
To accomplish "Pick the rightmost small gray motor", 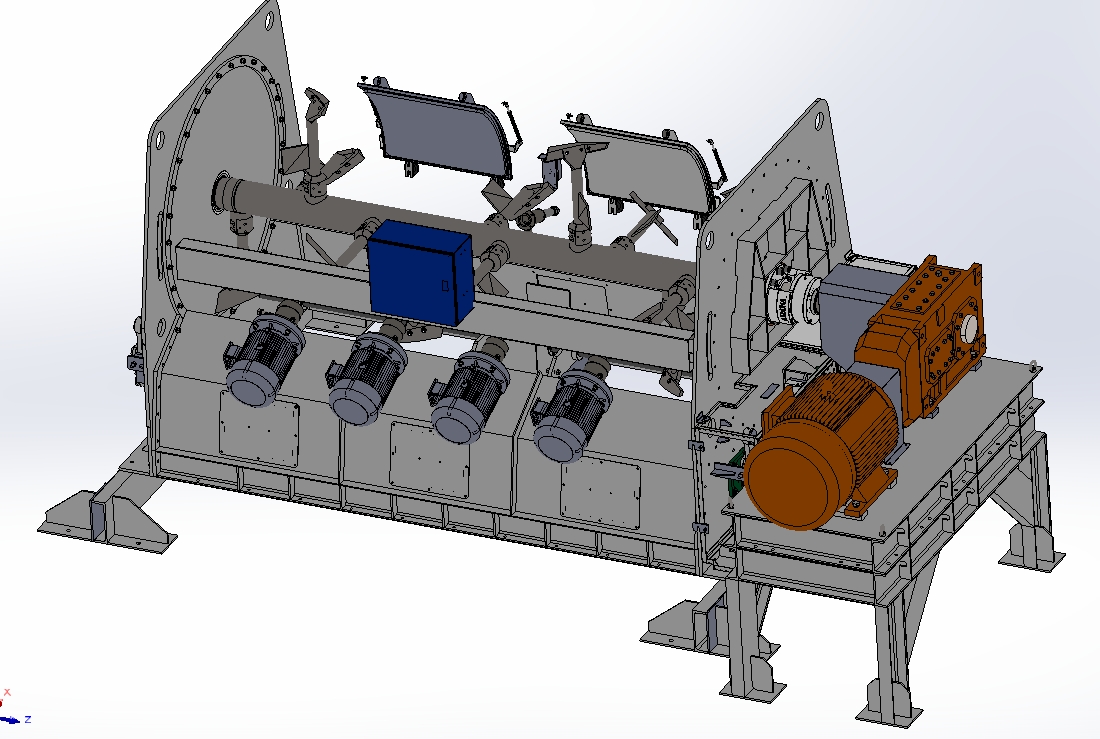I will [570, 412].
